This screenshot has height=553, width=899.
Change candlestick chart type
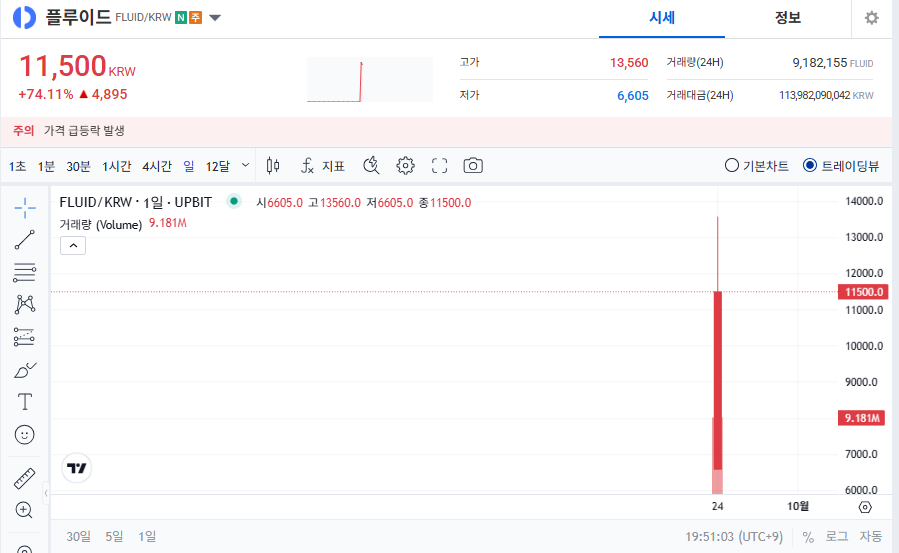[x=273, y=166]
